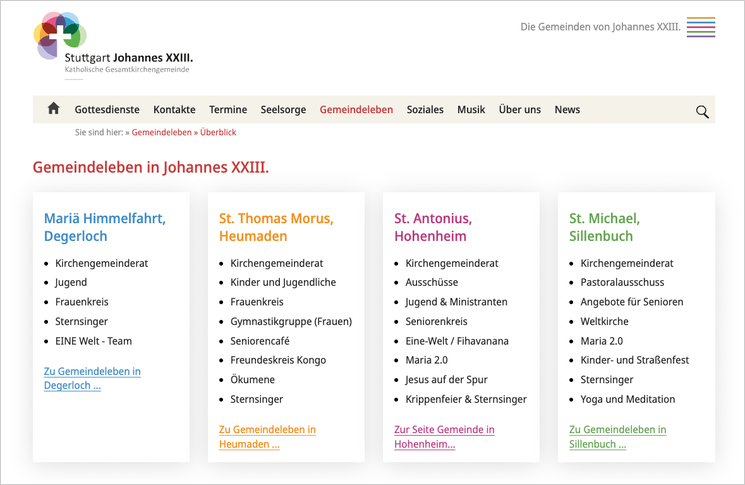Click the 'Ökumene' item
The height and width of the screenshot is (485, 745).
click(x=253, y=380)
